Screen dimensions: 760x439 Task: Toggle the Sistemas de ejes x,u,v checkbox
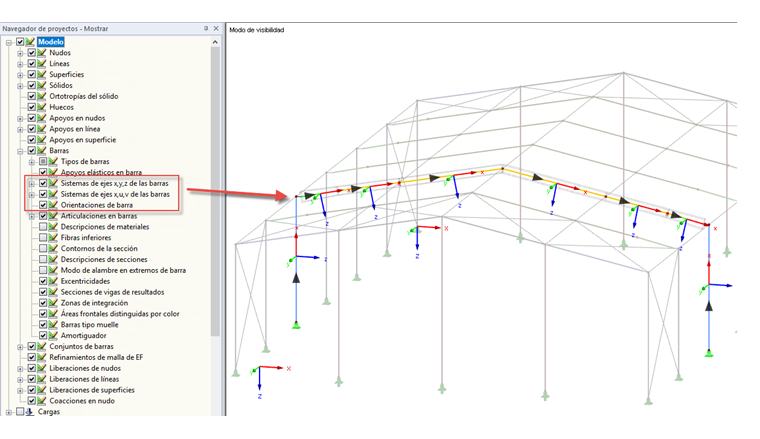click(x=43, y=194)
